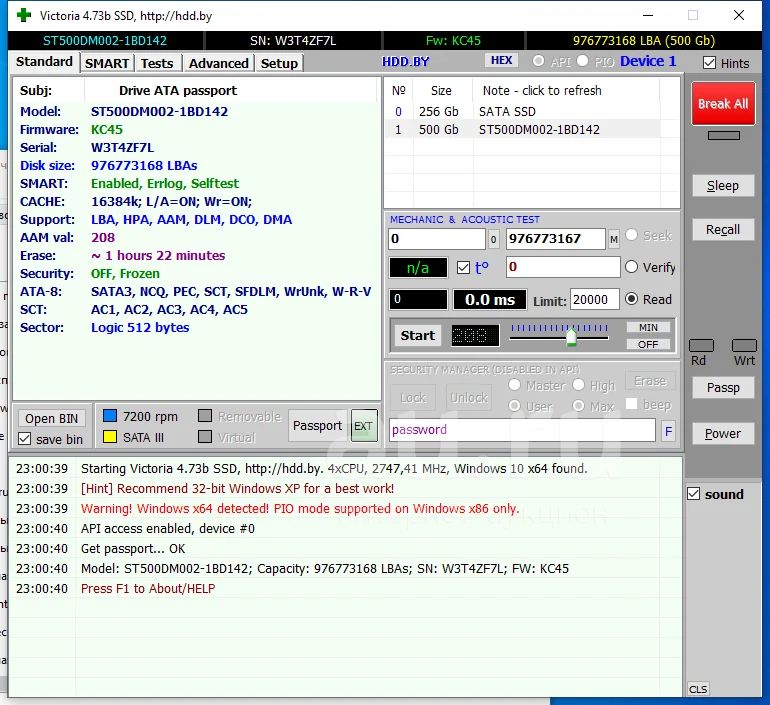Click the red Break All button
The height and width of the screenshot is (705, 770).
point(723,104)
